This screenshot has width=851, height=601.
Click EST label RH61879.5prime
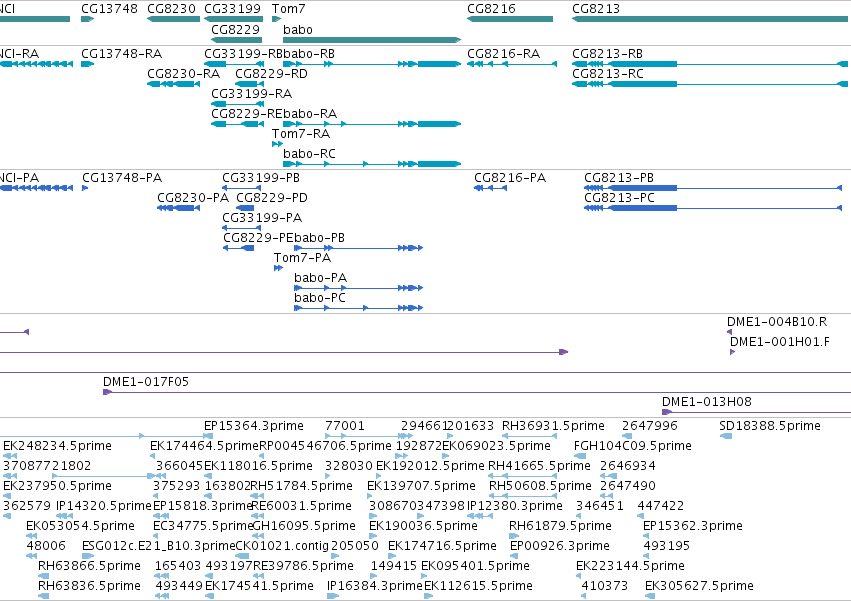click(x=560, y=526)
